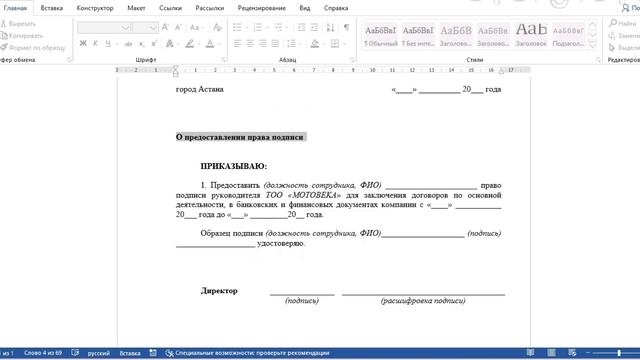Open font color dropdown arrow
This screenshot has width=640, height=360.
pos(220,44)
